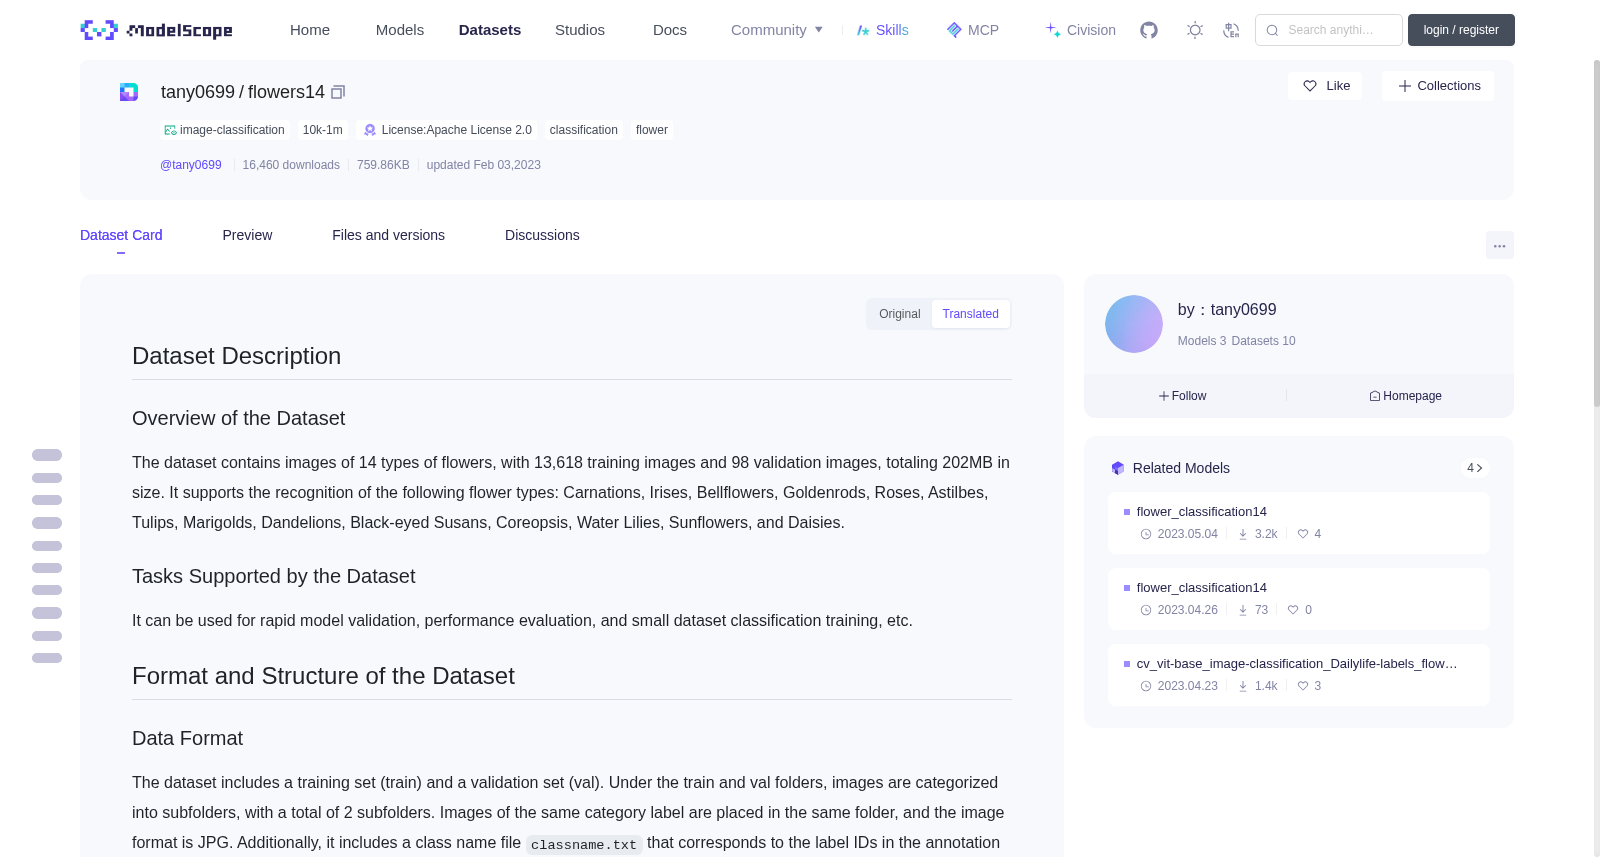Click tany0699 profile avatar circle

coord(1133,324)
